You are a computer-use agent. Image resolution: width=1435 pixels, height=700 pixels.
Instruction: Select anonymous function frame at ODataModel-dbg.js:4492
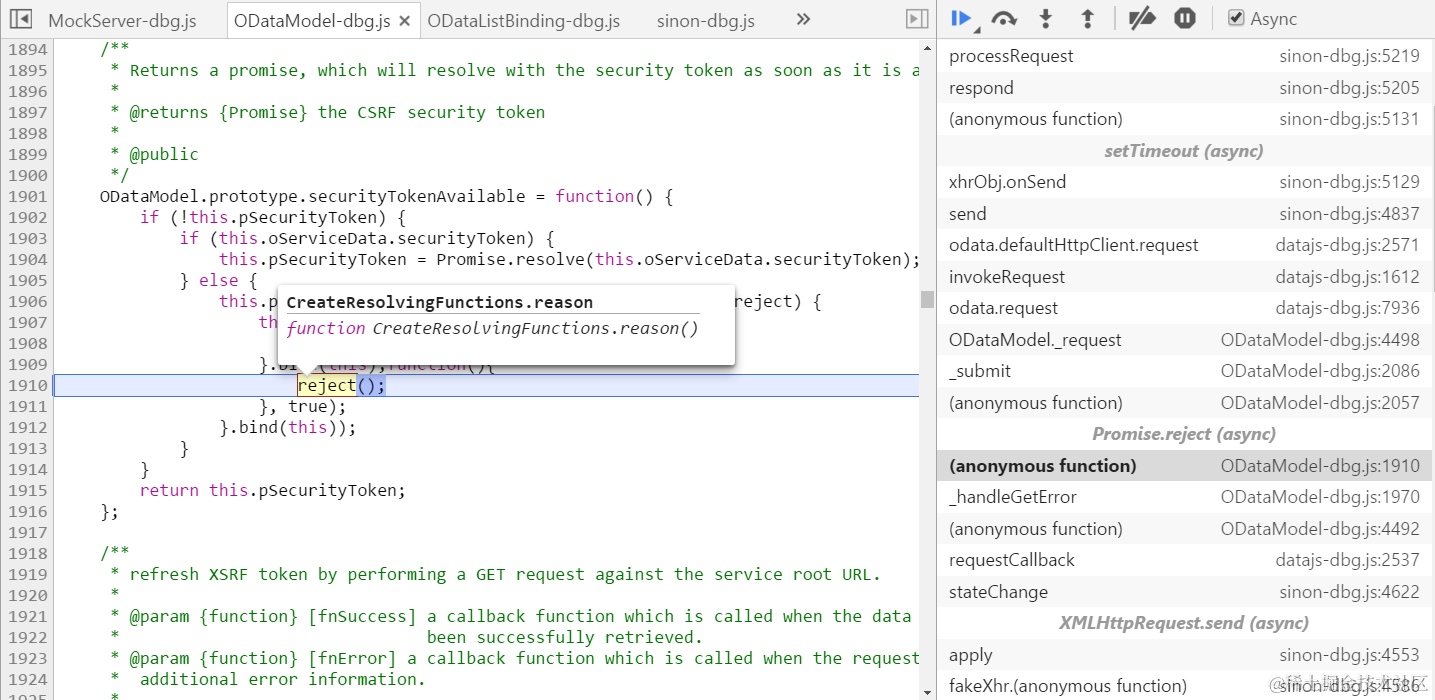(x=1186, y=529)
